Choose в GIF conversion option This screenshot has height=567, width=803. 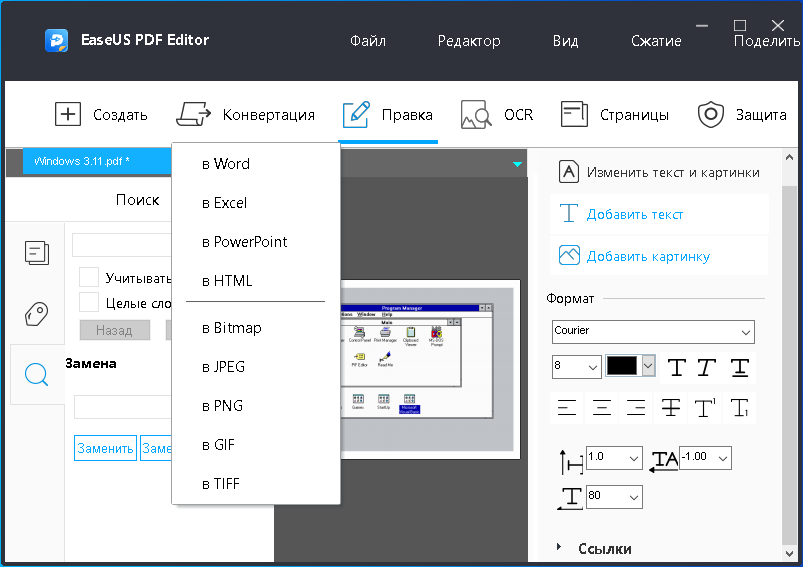pos(256,445)
